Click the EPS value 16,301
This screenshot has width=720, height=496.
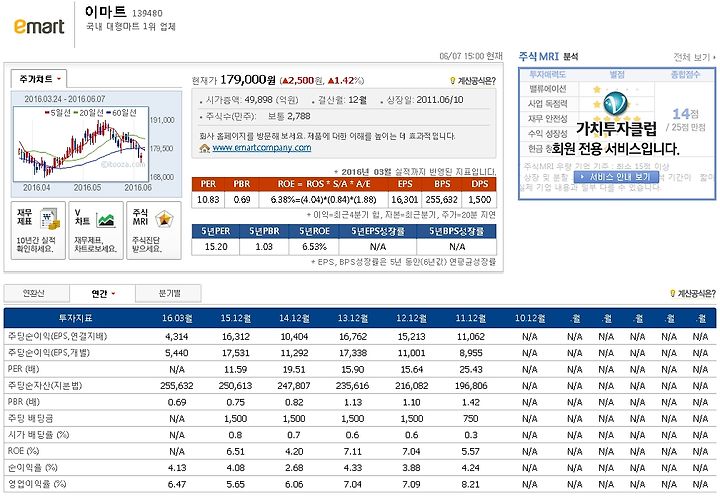pos(405,200)
